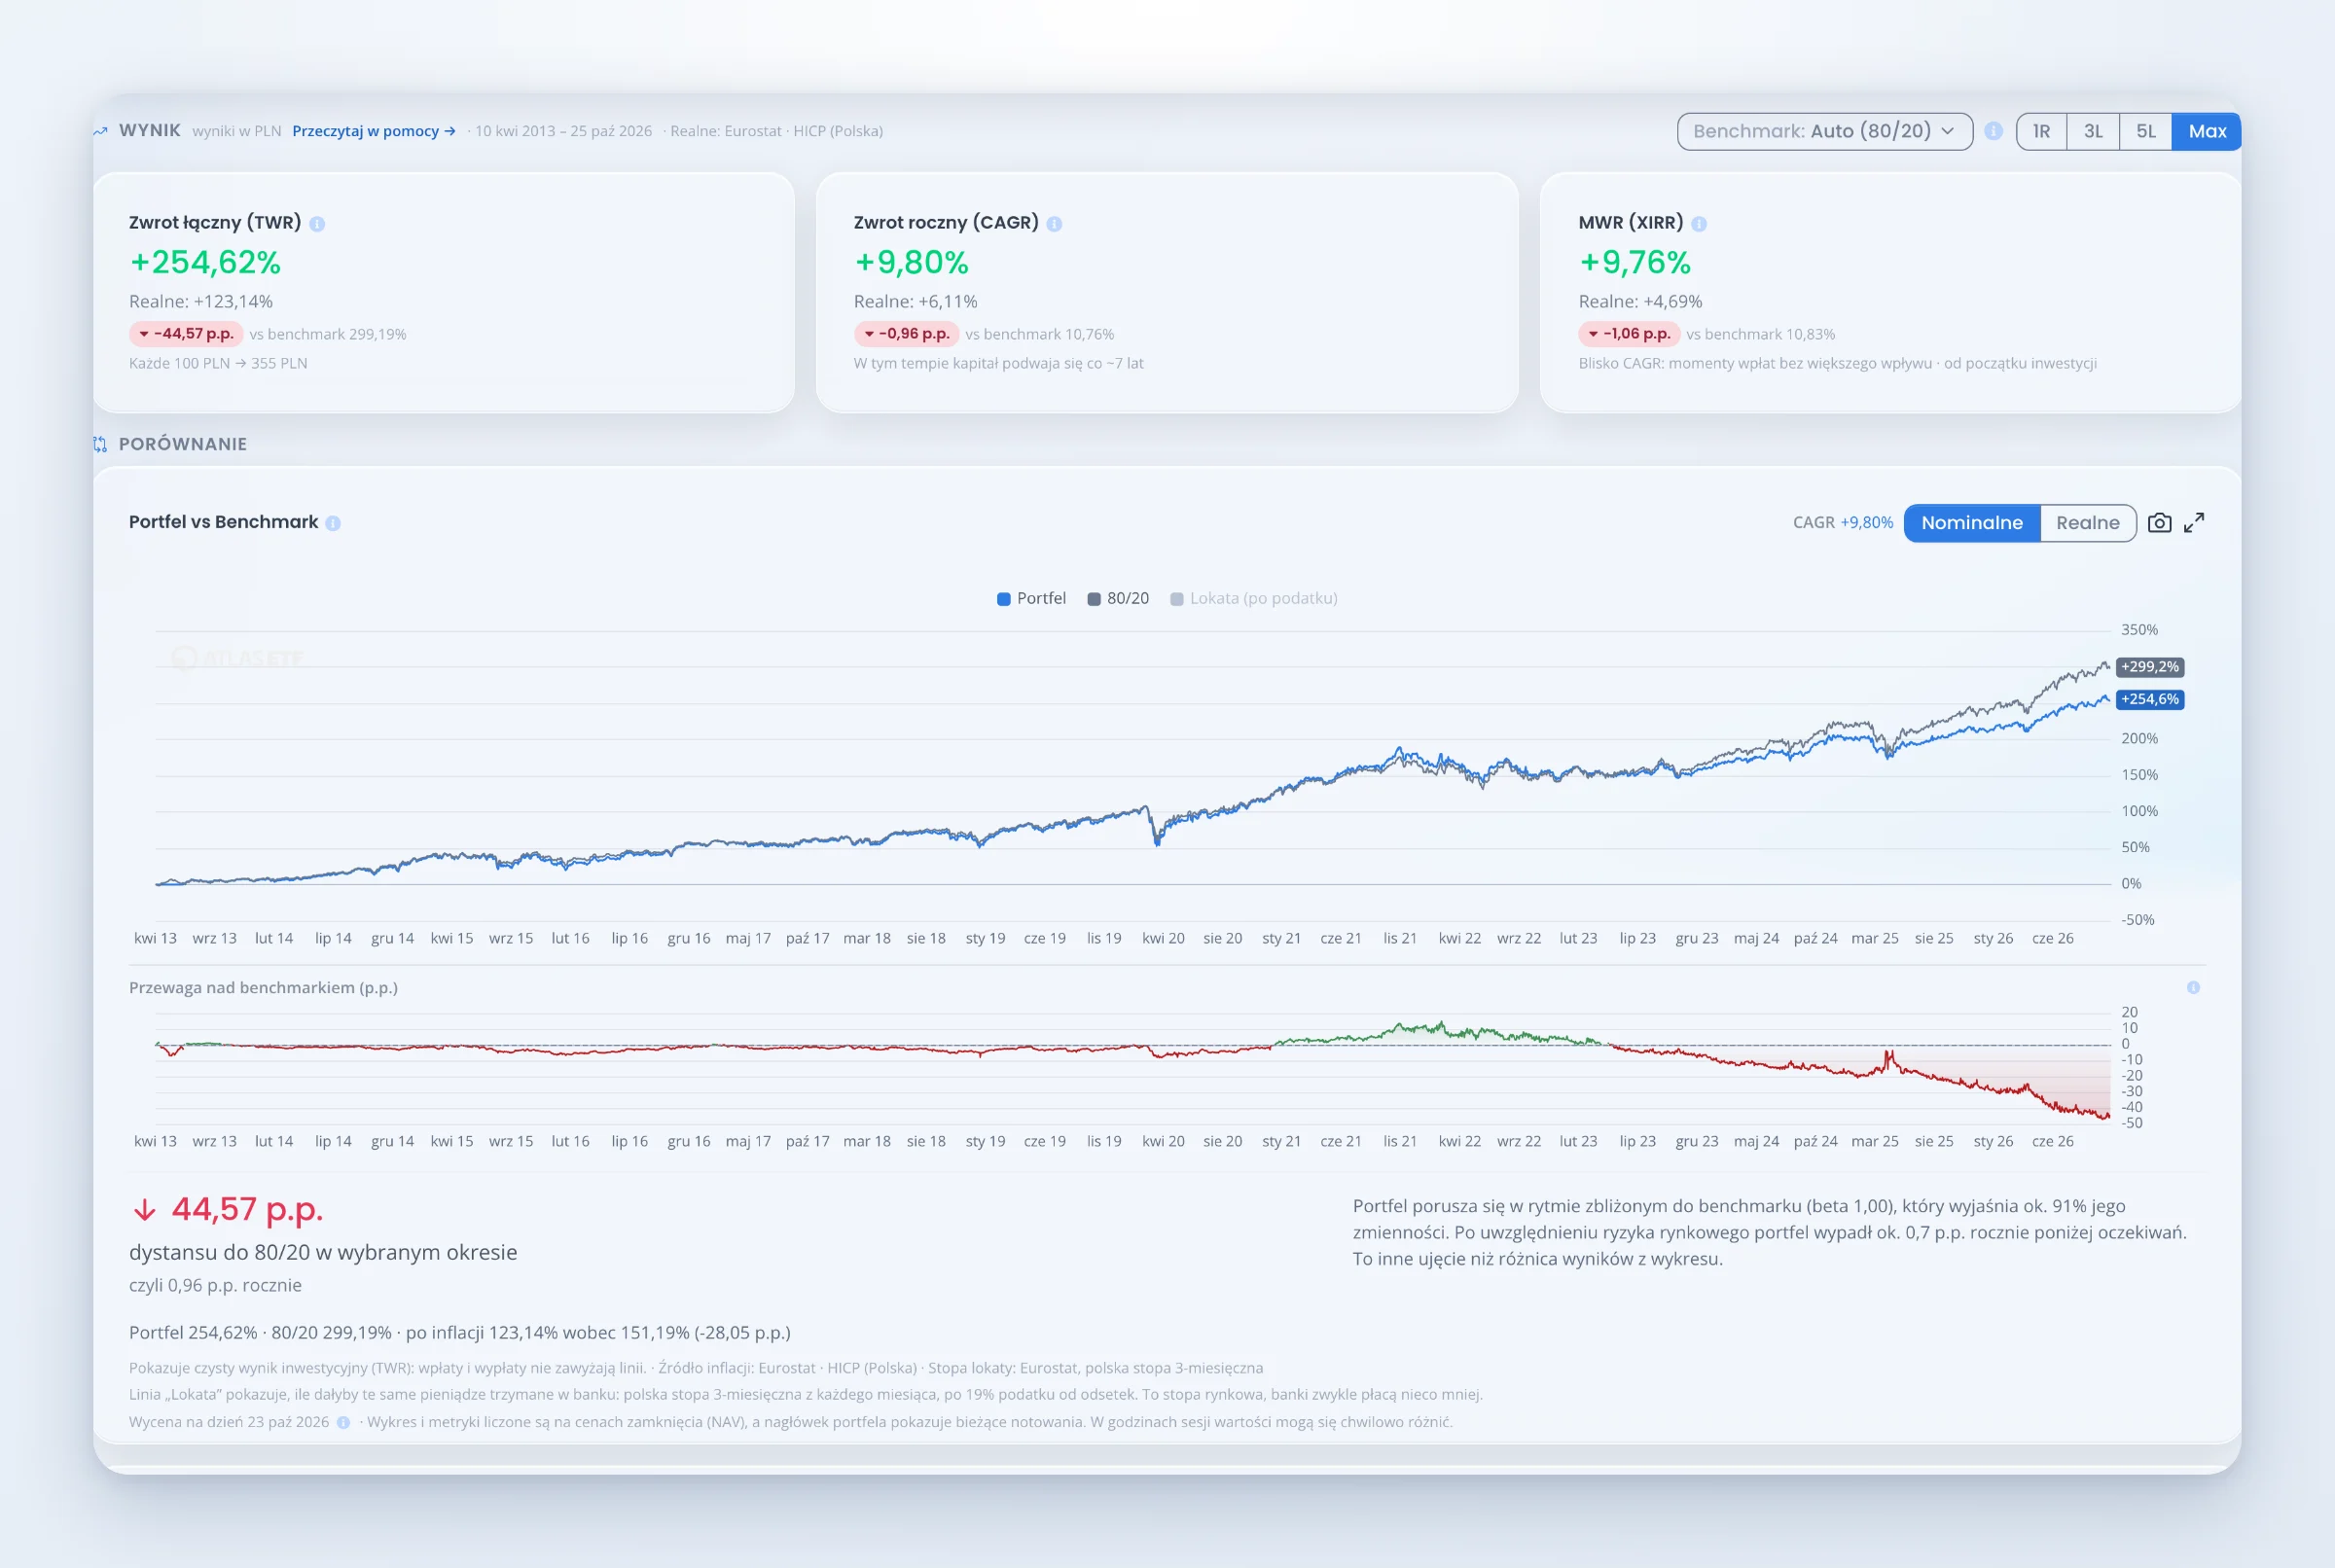Screen dimensions: 2335x1568
Task: Open info icon next to MWR (XIRR)
Action: (1699, 224)
